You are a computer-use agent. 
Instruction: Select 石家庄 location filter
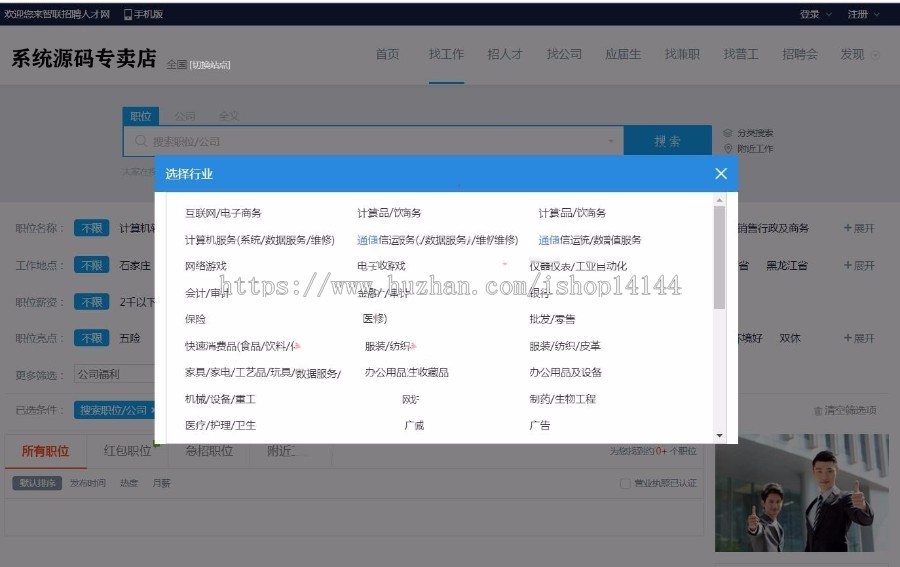pos(135,265)
